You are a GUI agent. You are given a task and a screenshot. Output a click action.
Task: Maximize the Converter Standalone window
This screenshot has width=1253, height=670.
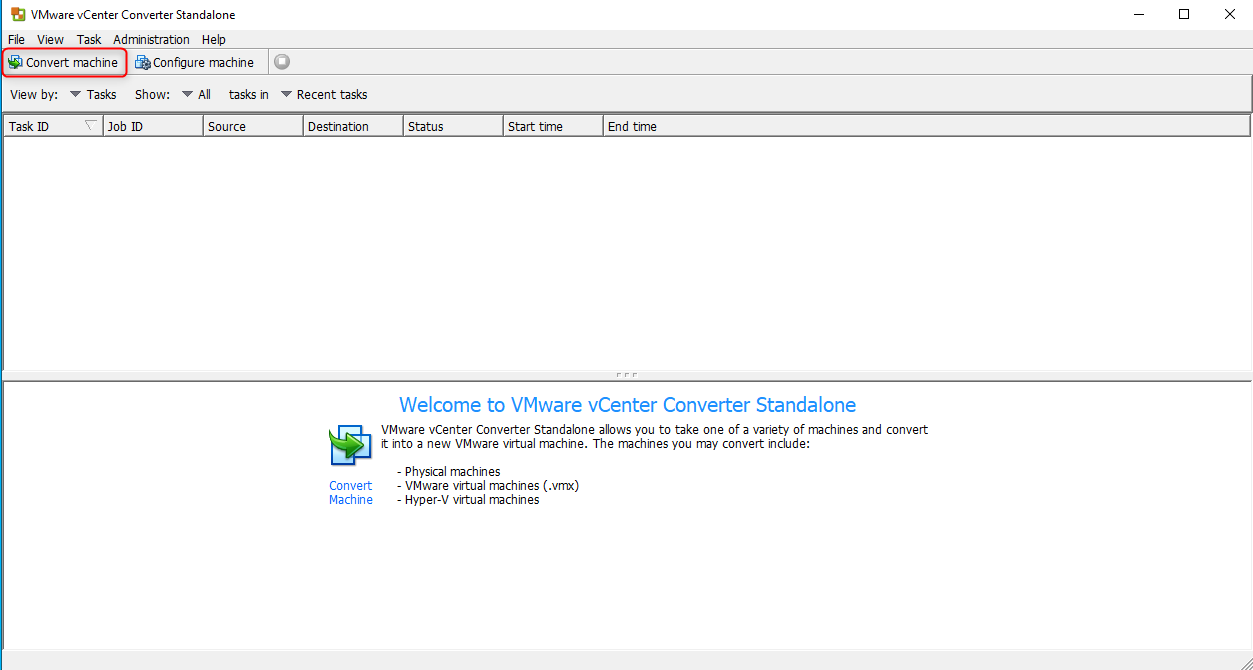point(1184,14)
